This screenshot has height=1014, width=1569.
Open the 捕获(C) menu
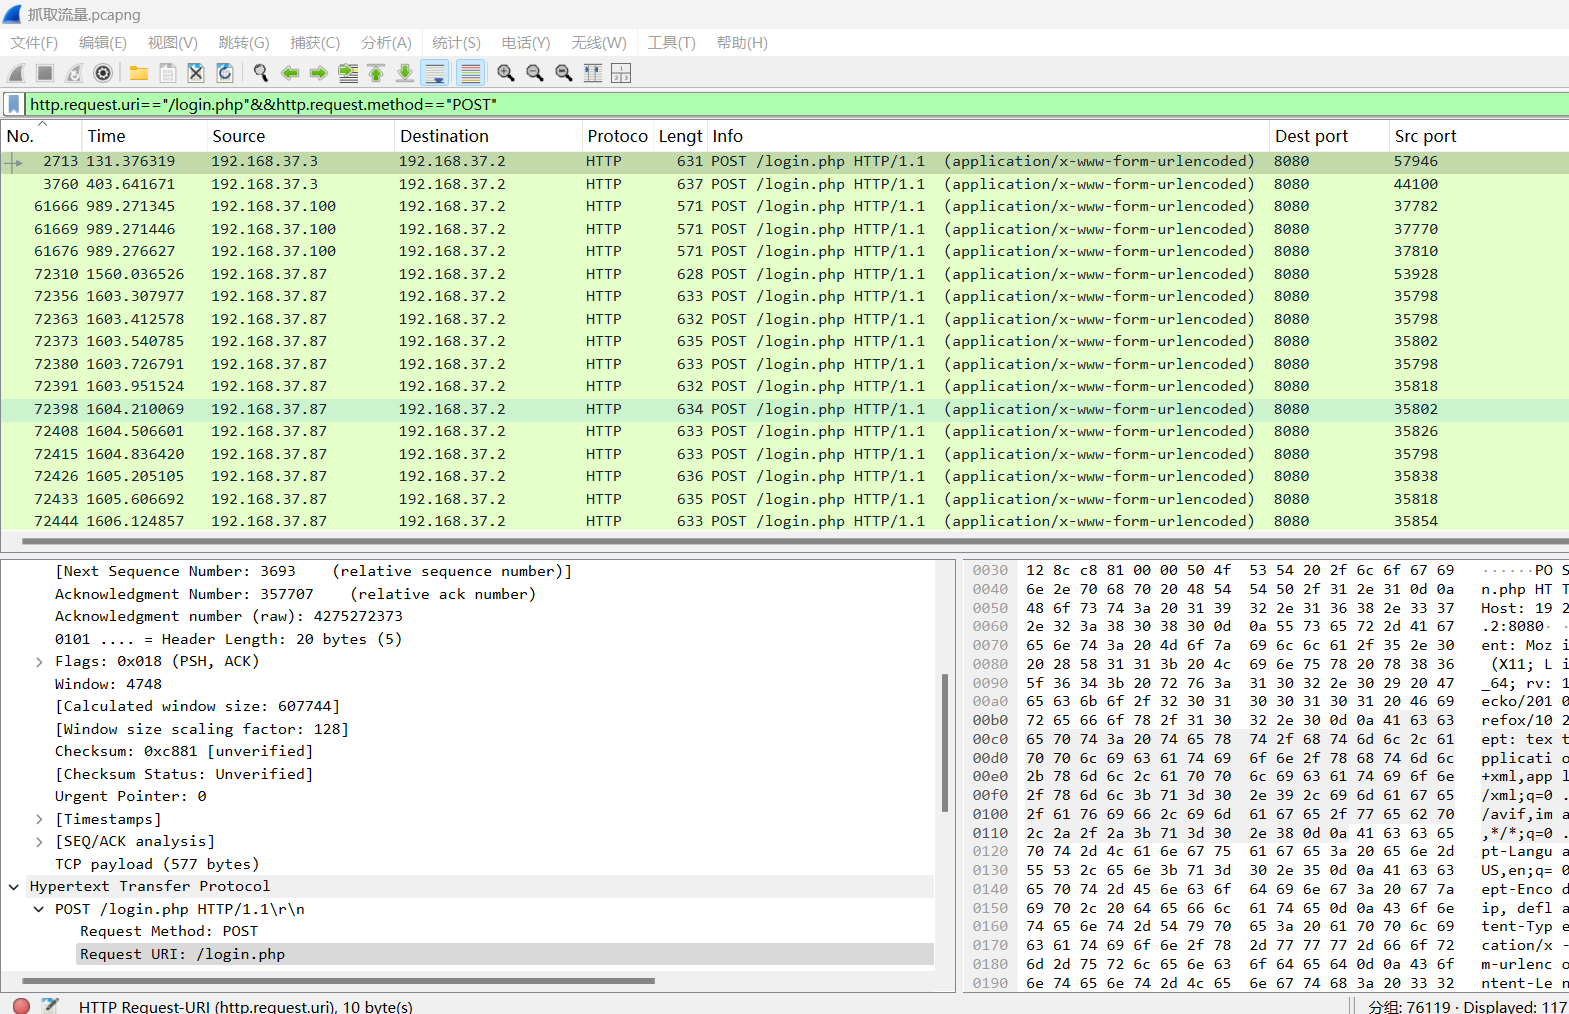[x=315, y=43]
